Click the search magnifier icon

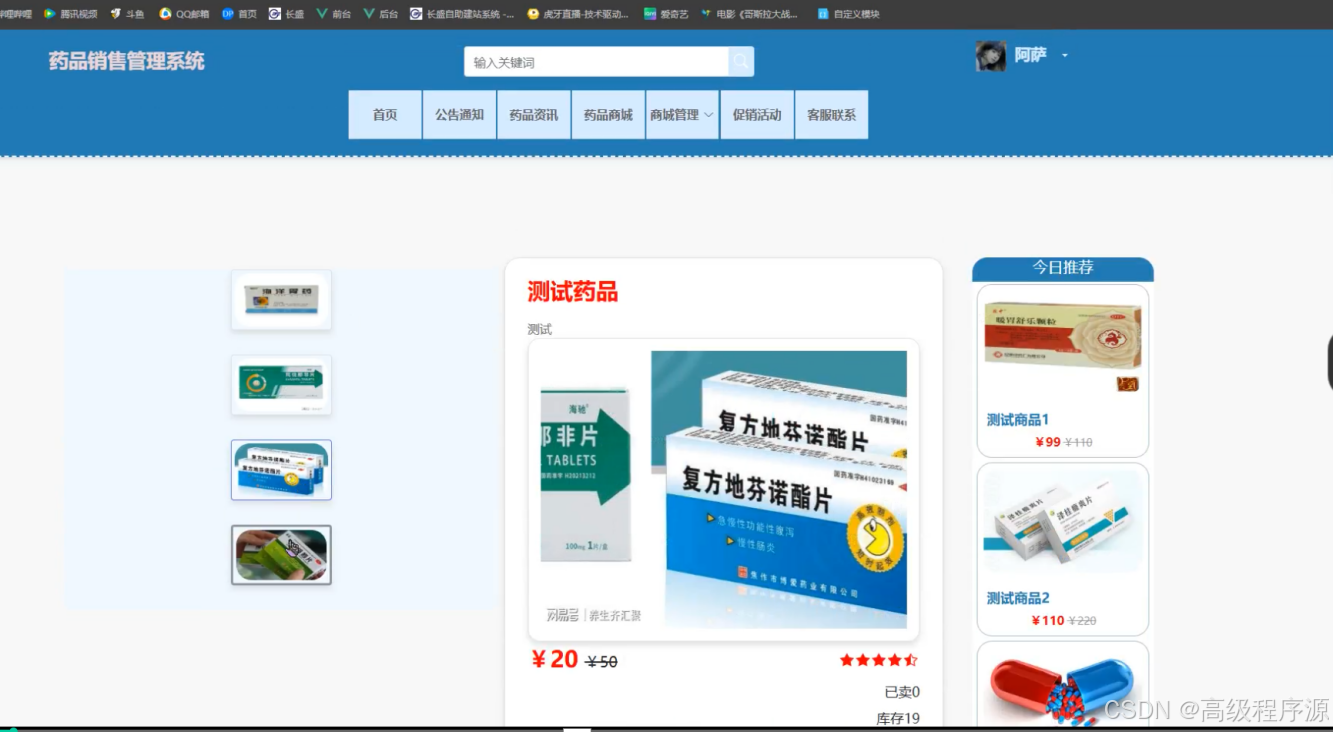pos(741,62)
